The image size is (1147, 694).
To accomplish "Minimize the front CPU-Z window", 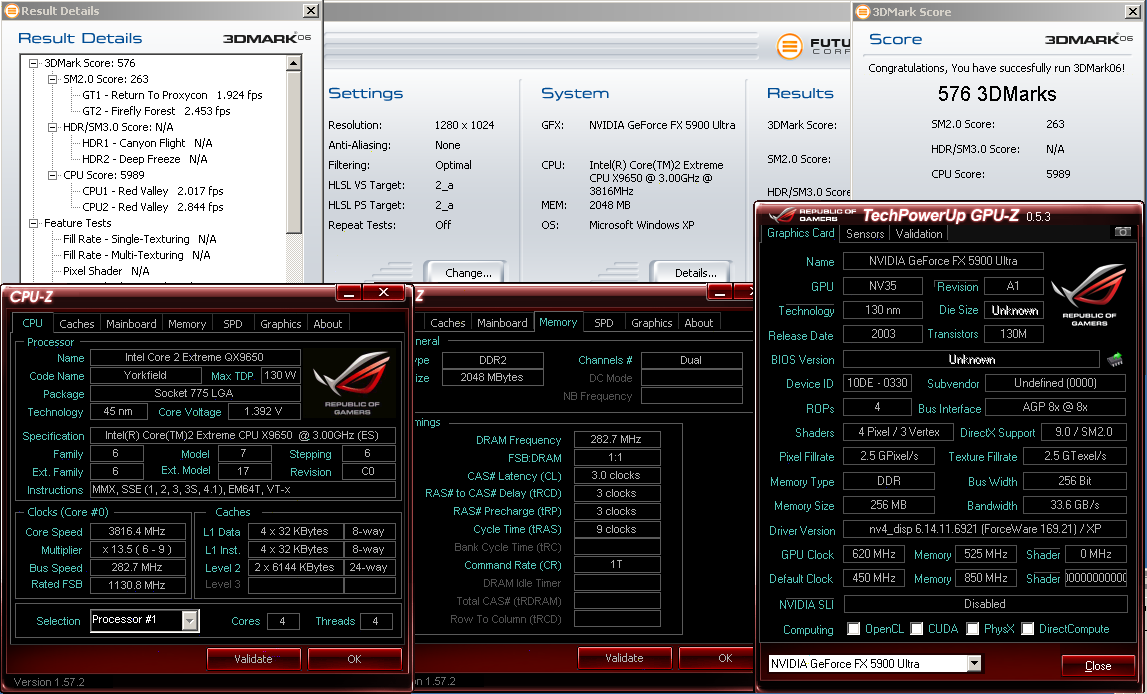I will [x=350, y=293].
